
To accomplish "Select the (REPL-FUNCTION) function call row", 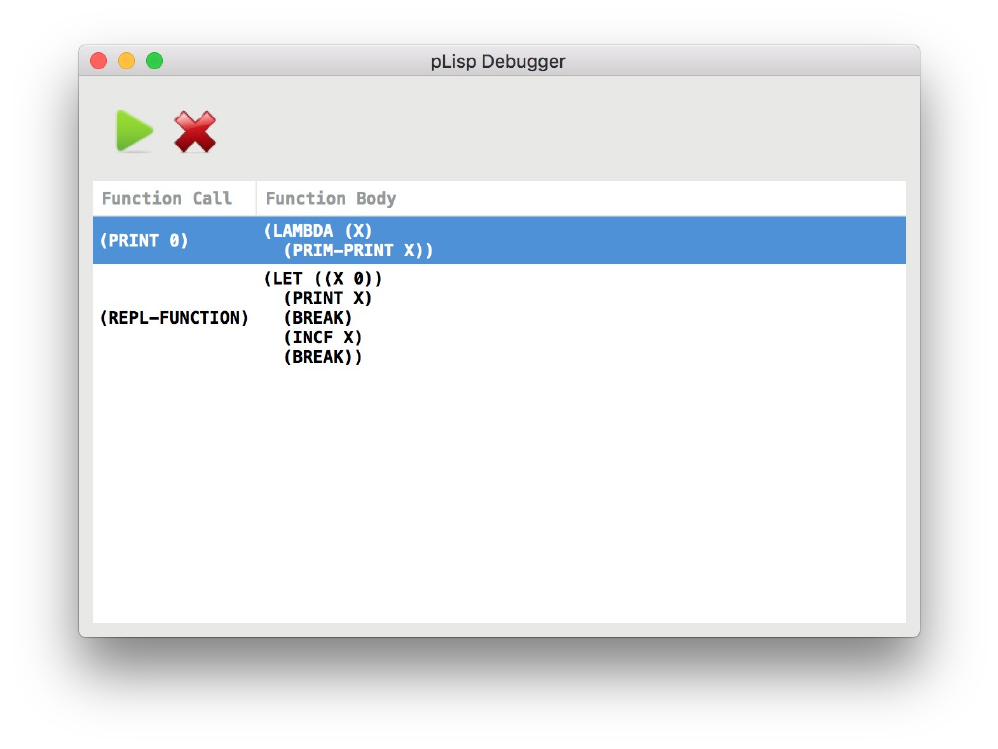I will [x=499, y=318].
